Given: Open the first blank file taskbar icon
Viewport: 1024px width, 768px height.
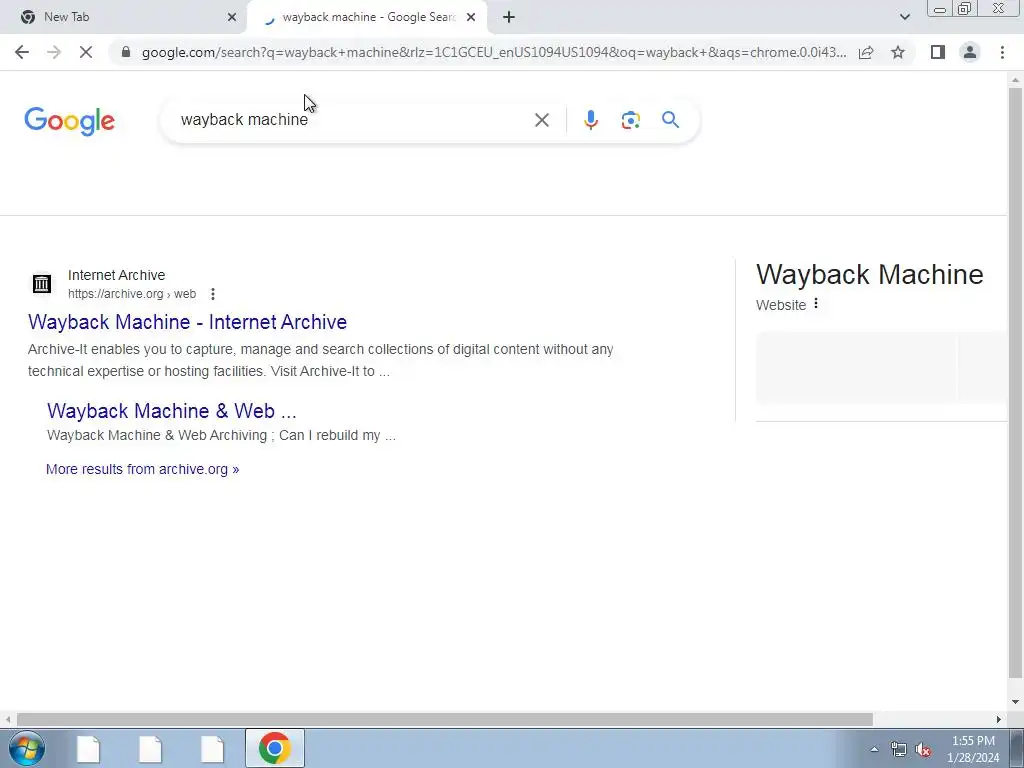Looking at the screenshot, I should click(88, 749).
